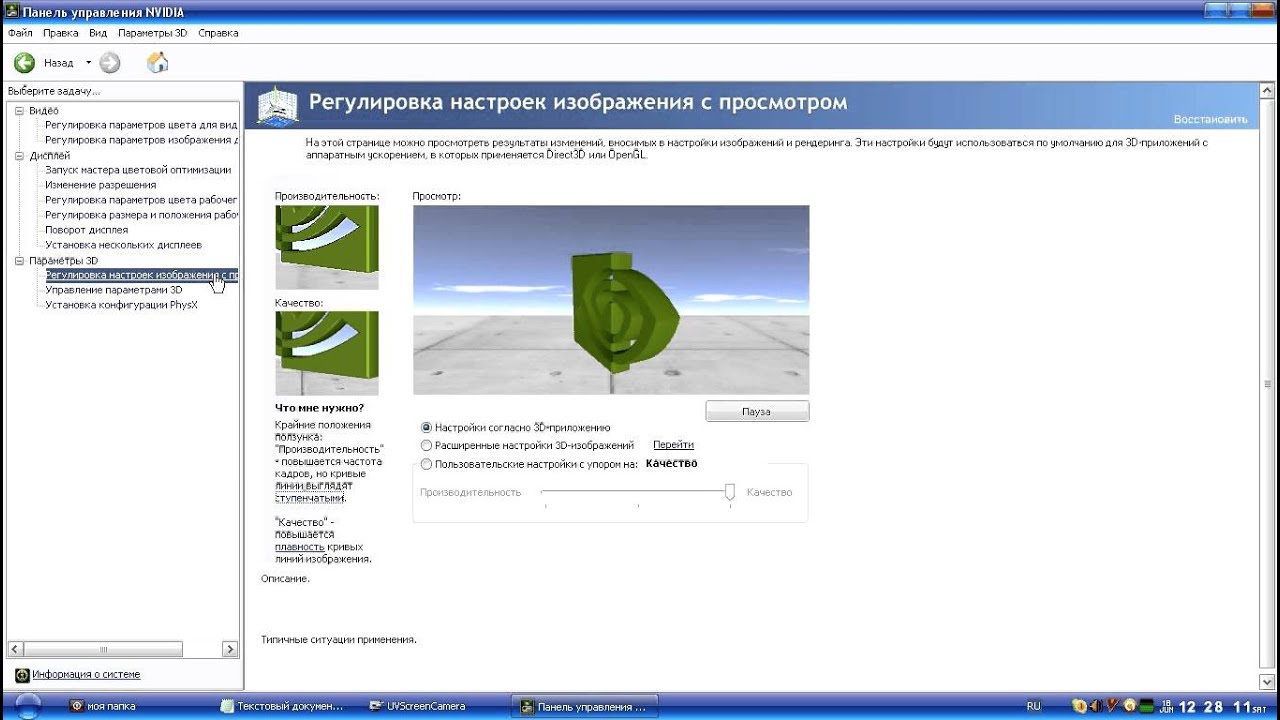Screen dimensions: 1280x720
Task: Select 'Установка нескольких дисплеев' tree item
Action: tap(123, 245)
